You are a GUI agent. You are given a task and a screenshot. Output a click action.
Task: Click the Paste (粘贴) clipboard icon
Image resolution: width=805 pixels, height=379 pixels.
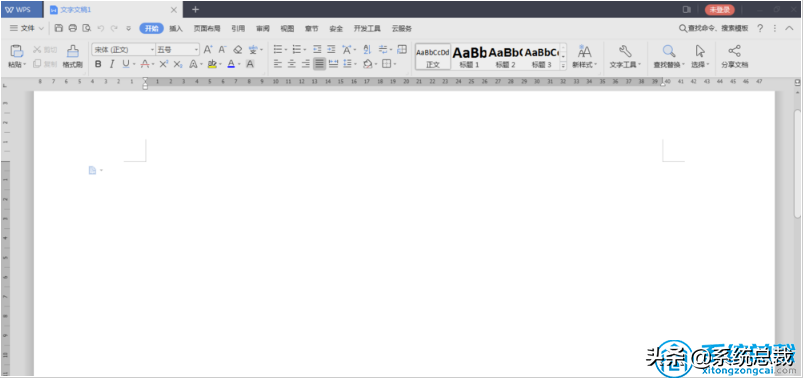[17, 50]
